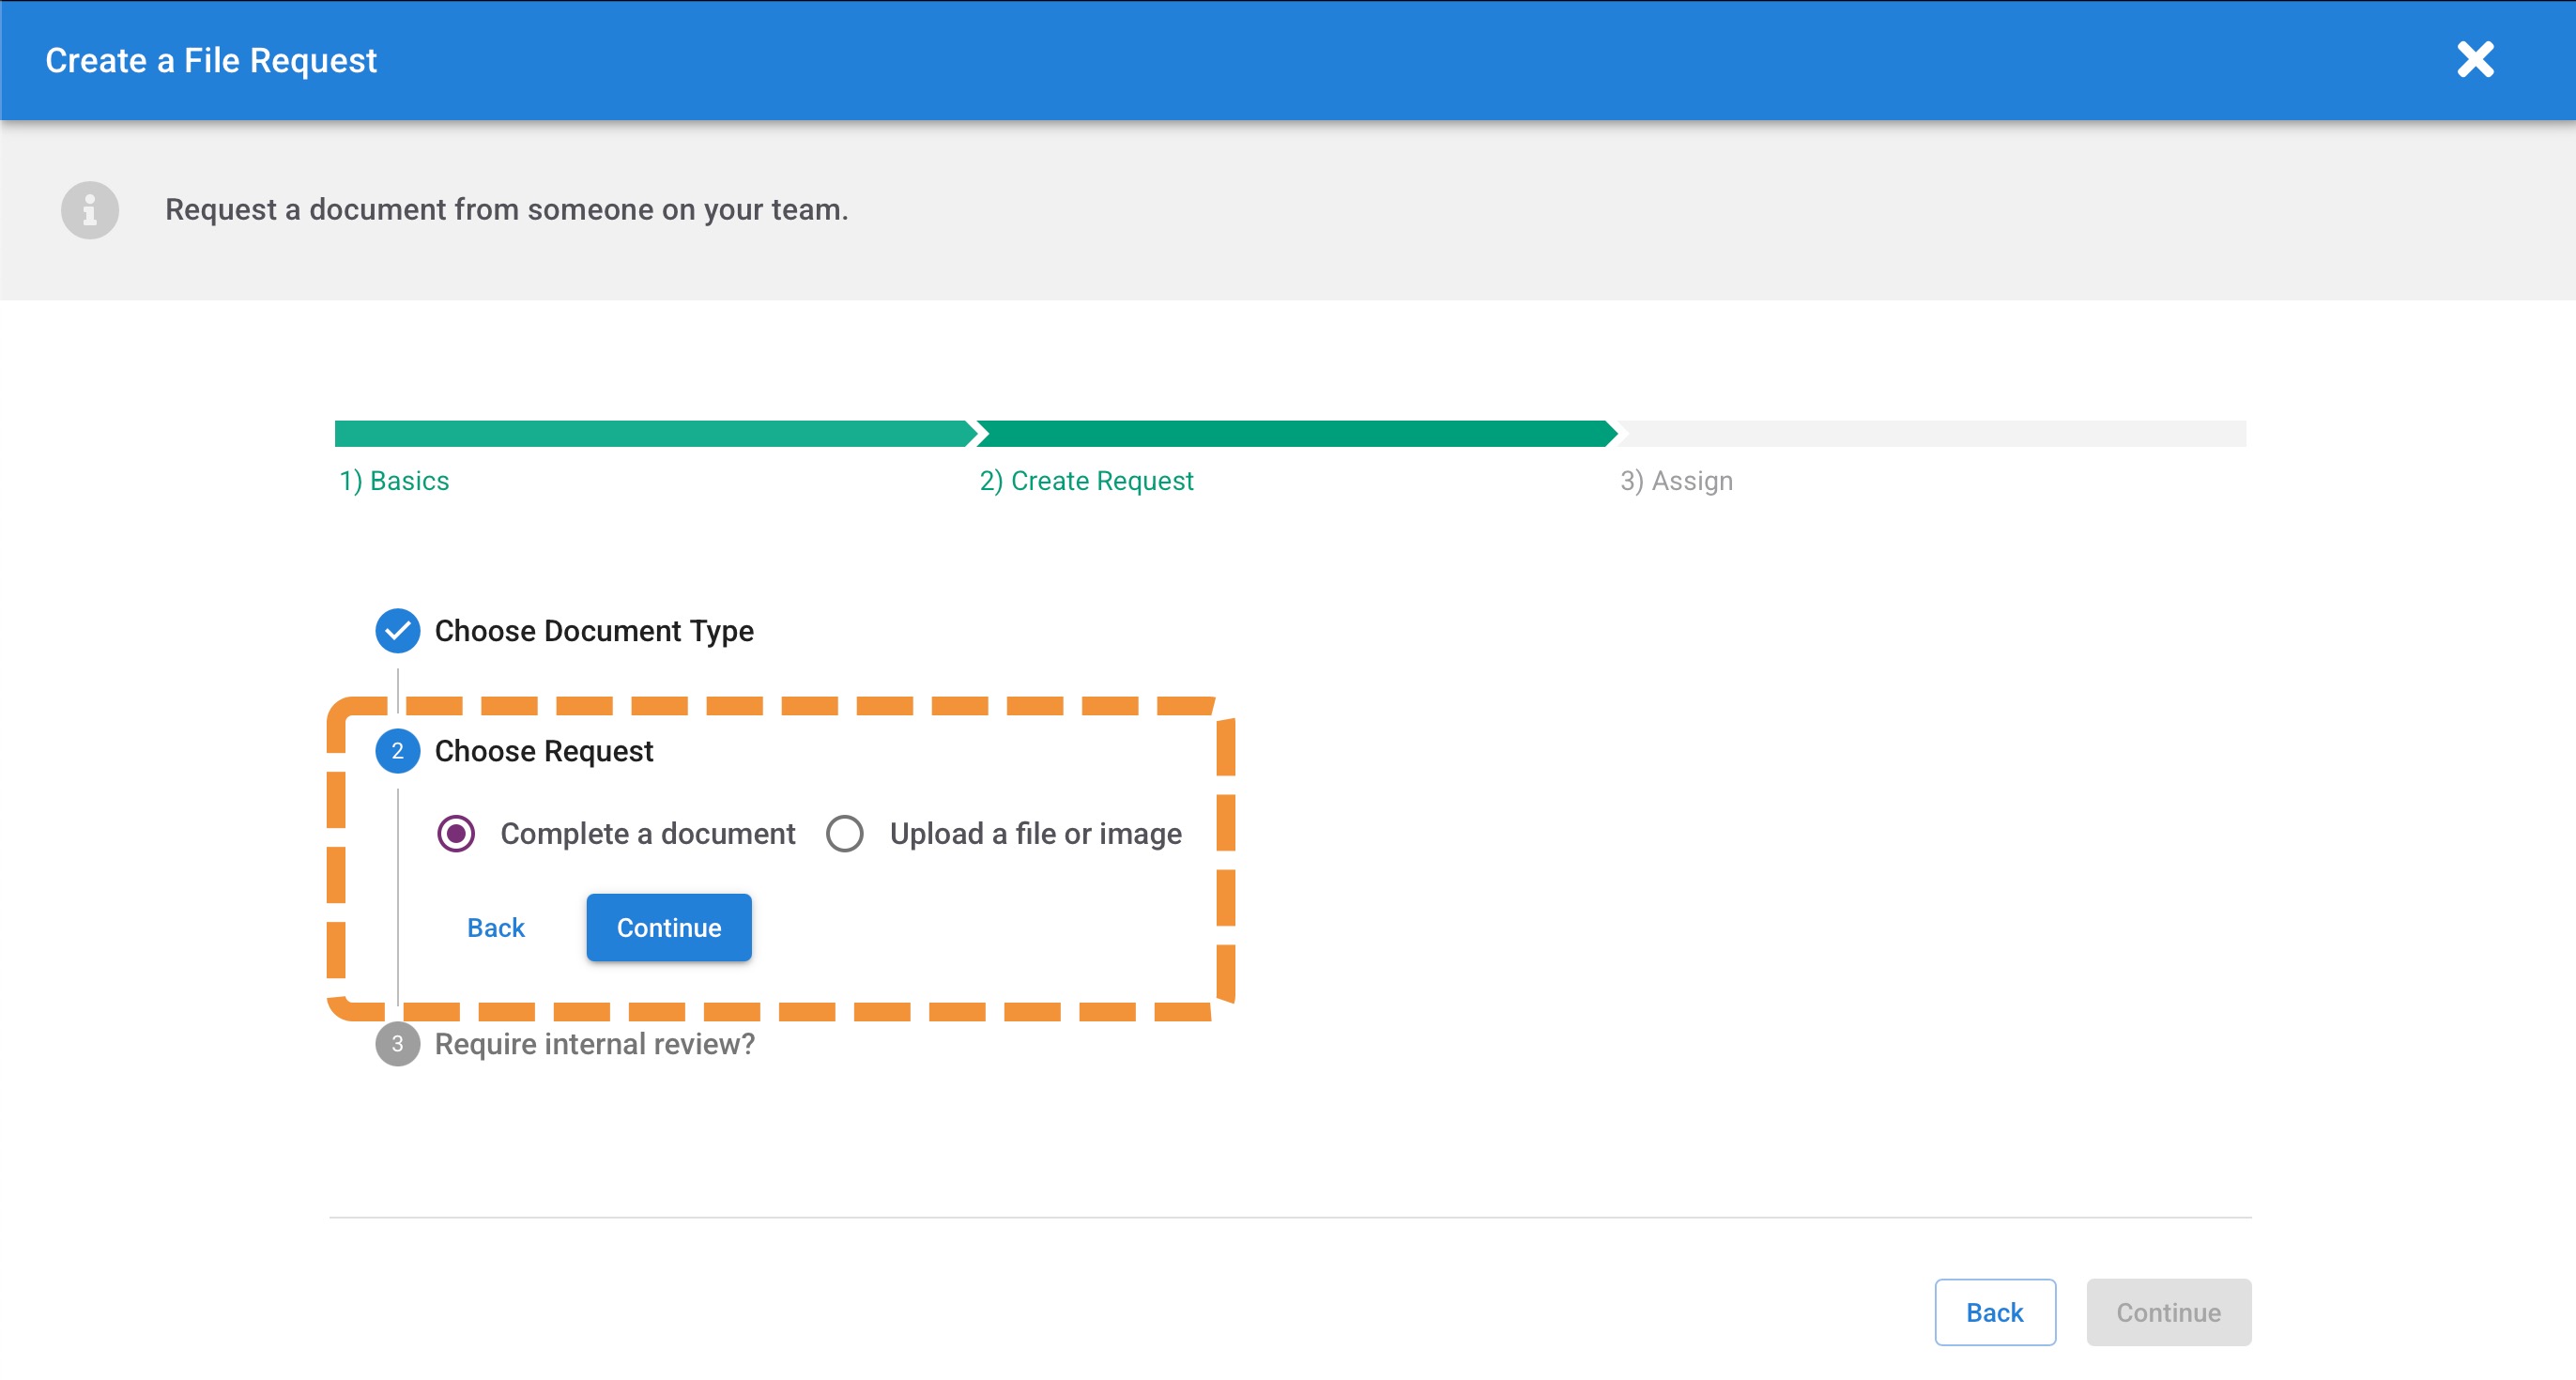The image size is (2576, 1380).
Task: Go to the Basics progress tab
Action: (x=394, y=481)
